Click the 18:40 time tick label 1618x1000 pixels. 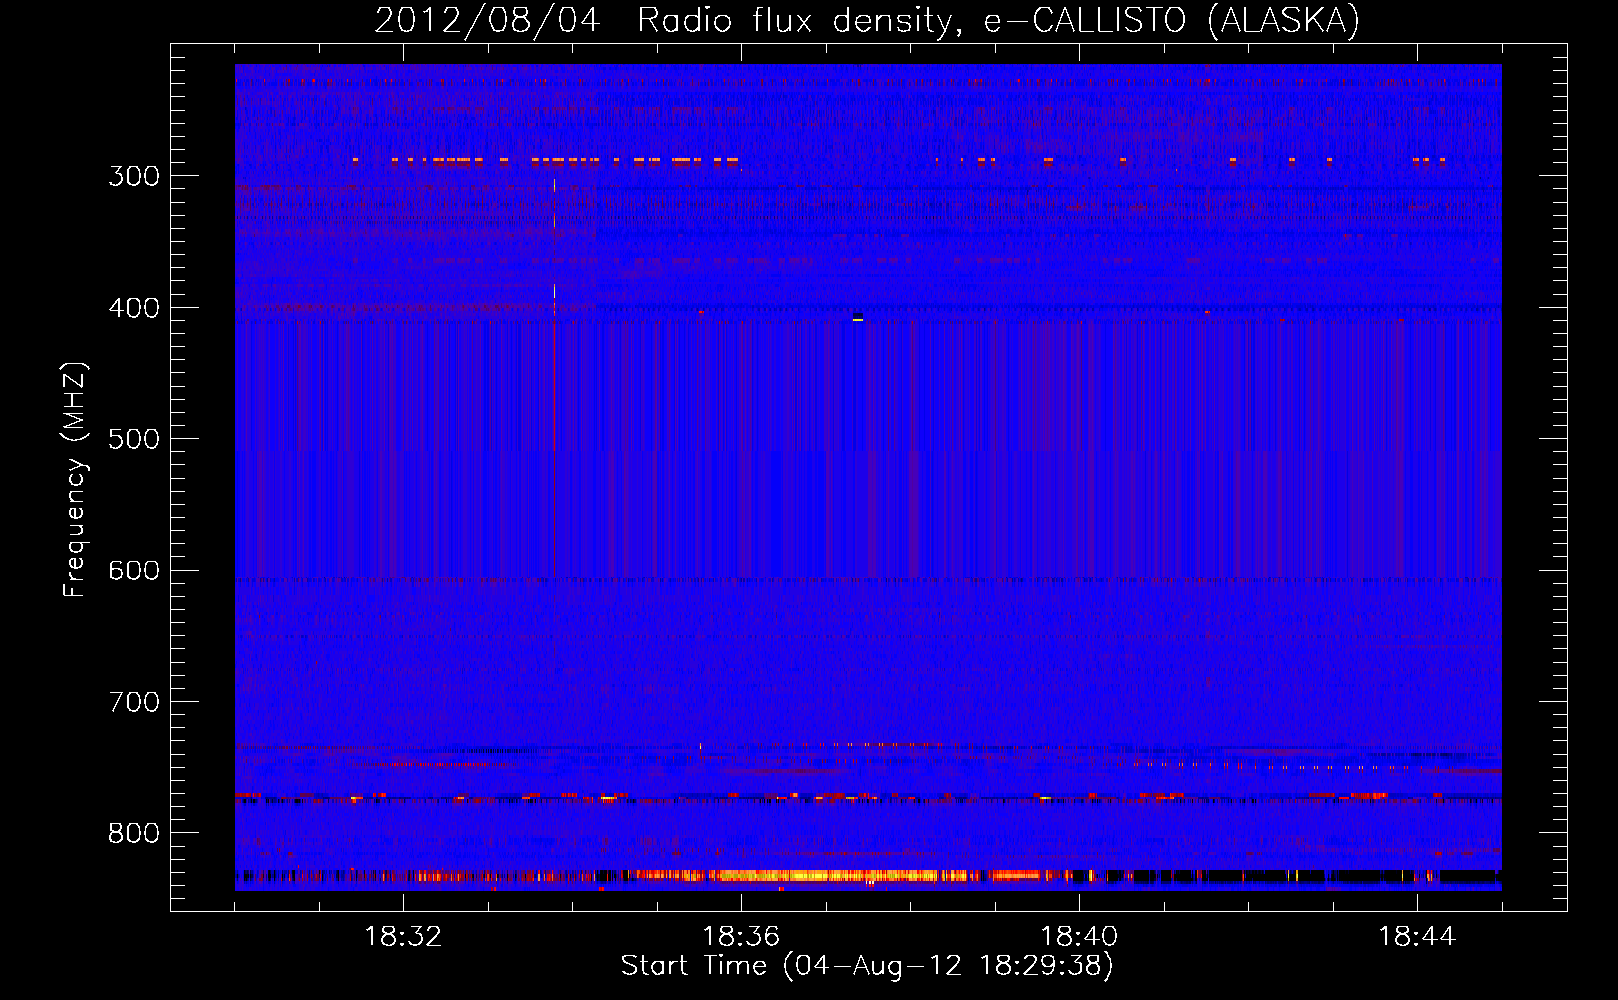[x=1079, y=937]
